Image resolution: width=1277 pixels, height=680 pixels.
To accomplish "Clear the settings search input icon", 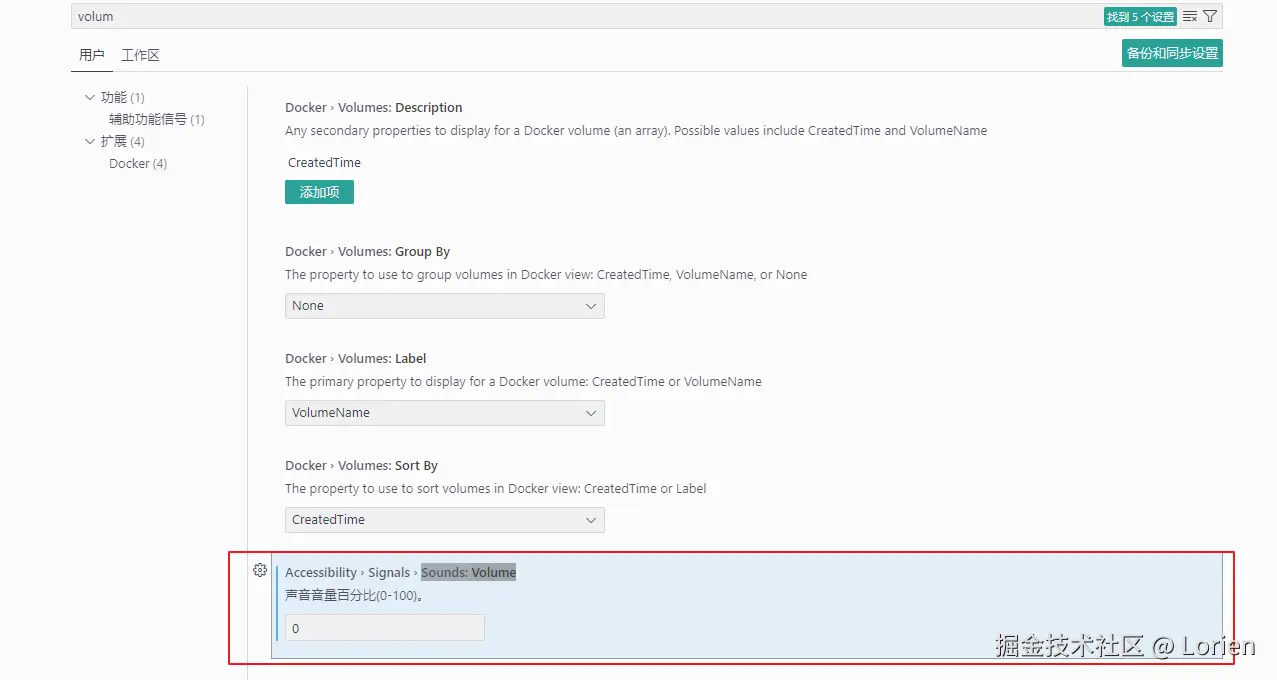I will click(x=1190, y=17).
